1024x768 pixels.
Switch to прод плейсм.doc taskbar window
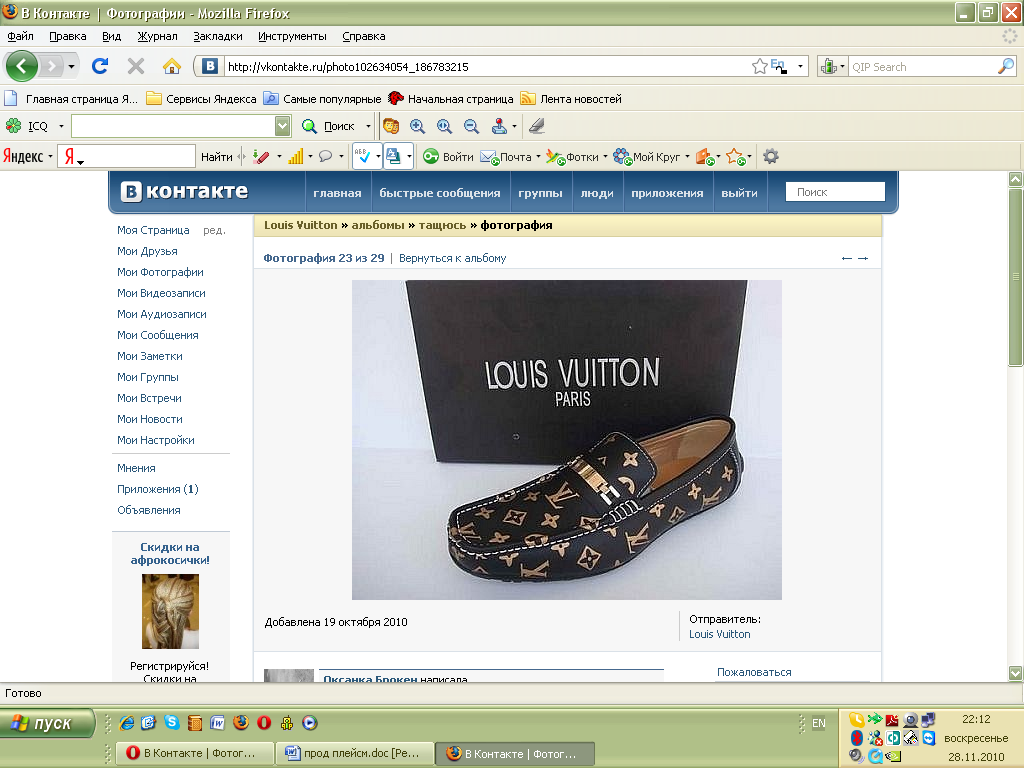(354, 753)
